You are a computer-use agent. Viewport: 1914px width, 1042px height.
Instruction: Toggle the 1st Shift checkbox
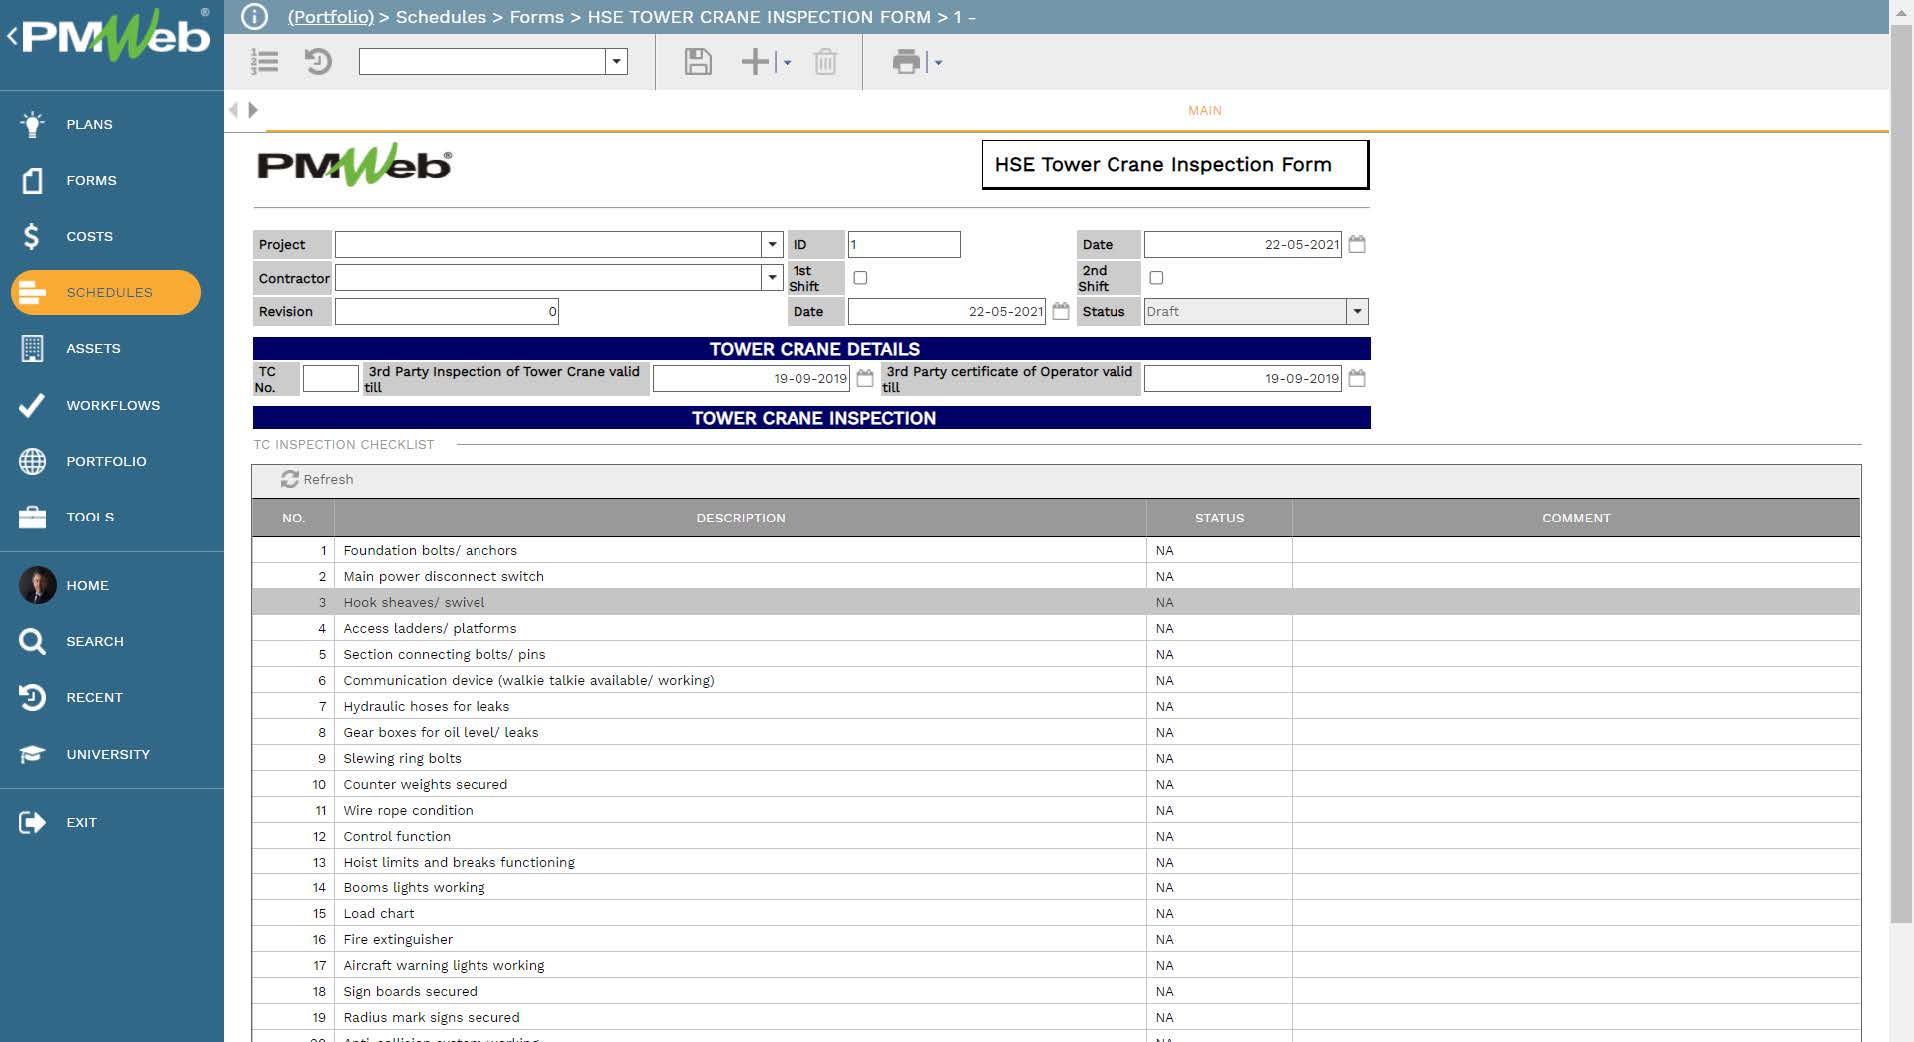coord(860,277)
